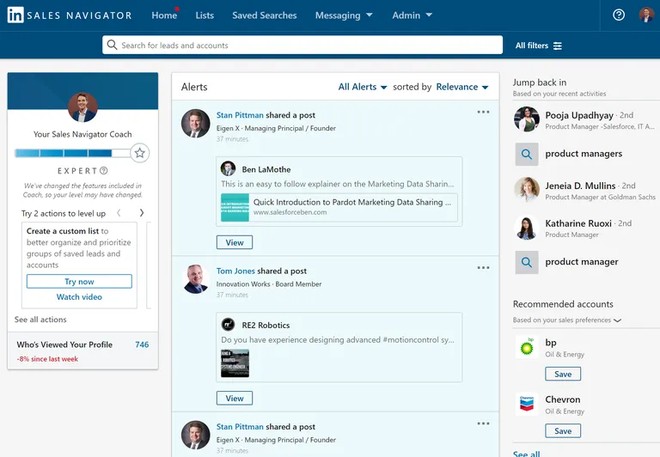The image size is (660, 457).
Task: Open Jeneia D. Mullins's profile photo
Action: pos(527,189)
